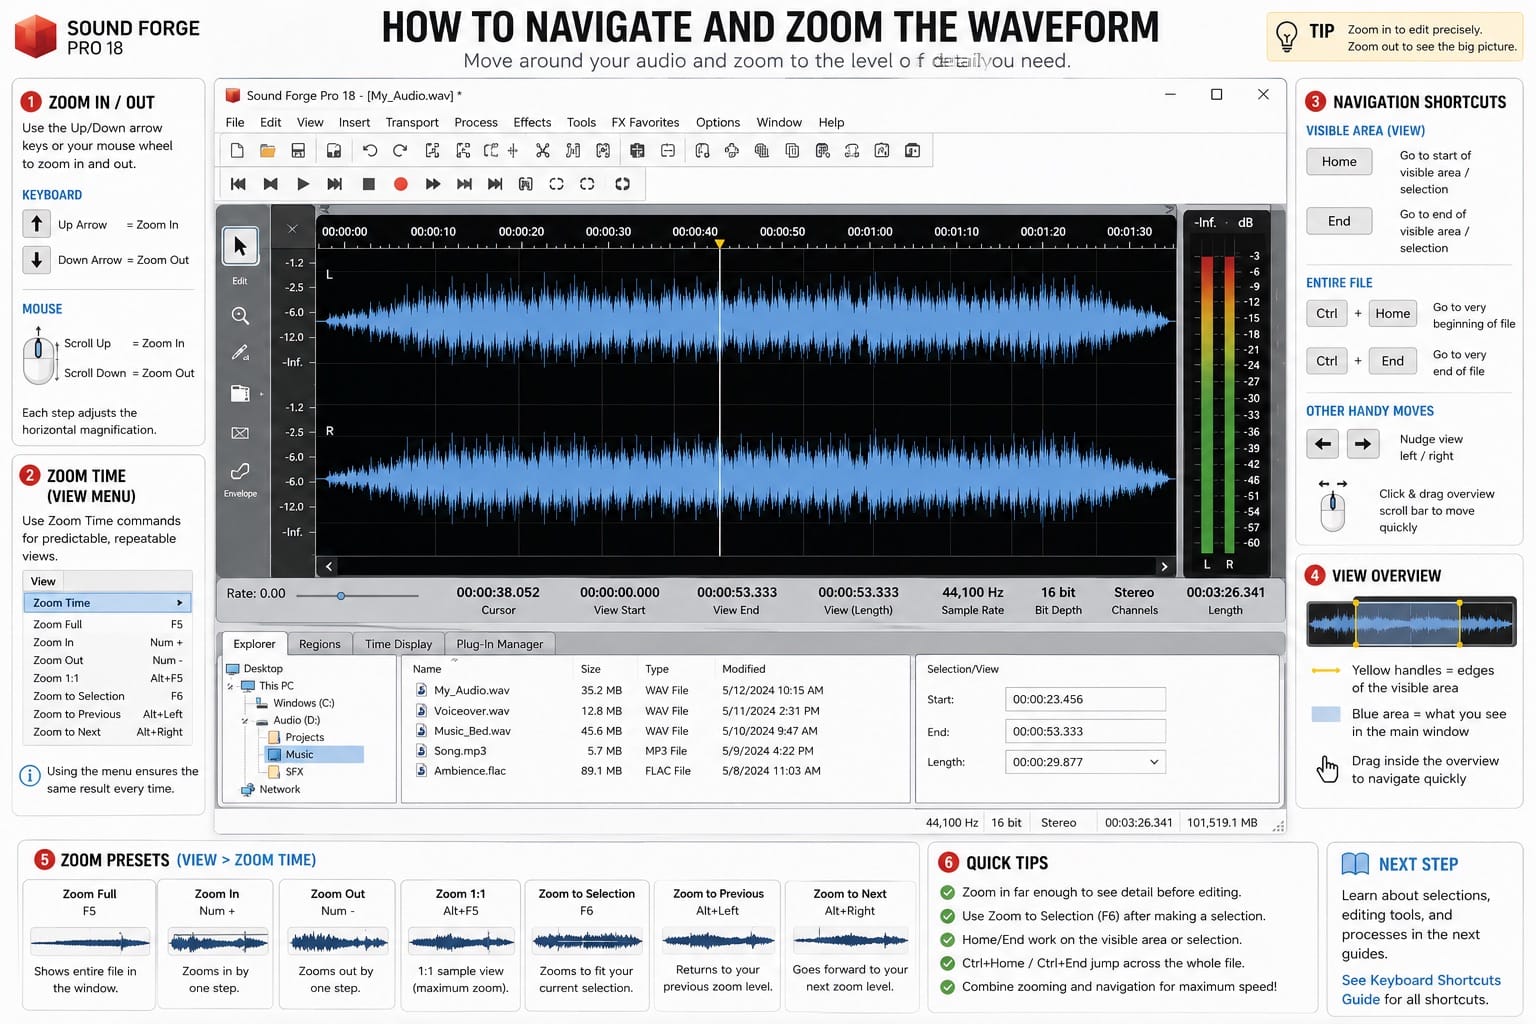Screen dimensions: 1536x1024
Task: Select the Envelope tool in the side panel
Action: [240, 471]
